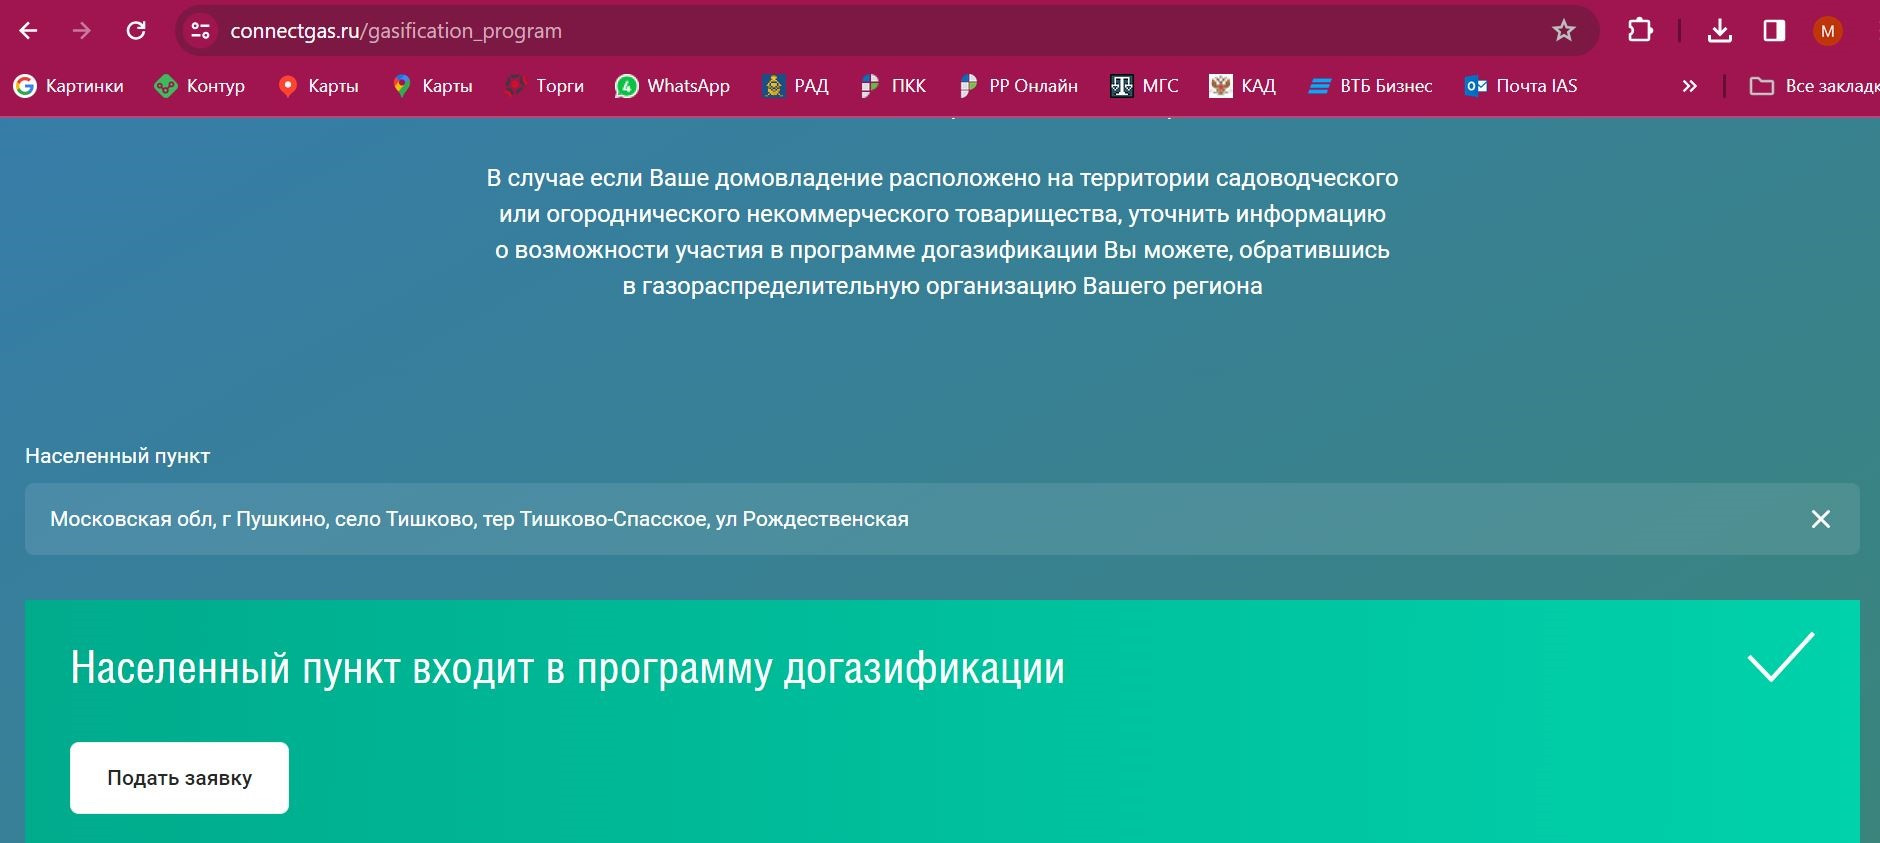Bookmark this page with the star icon

[1564, 31]
